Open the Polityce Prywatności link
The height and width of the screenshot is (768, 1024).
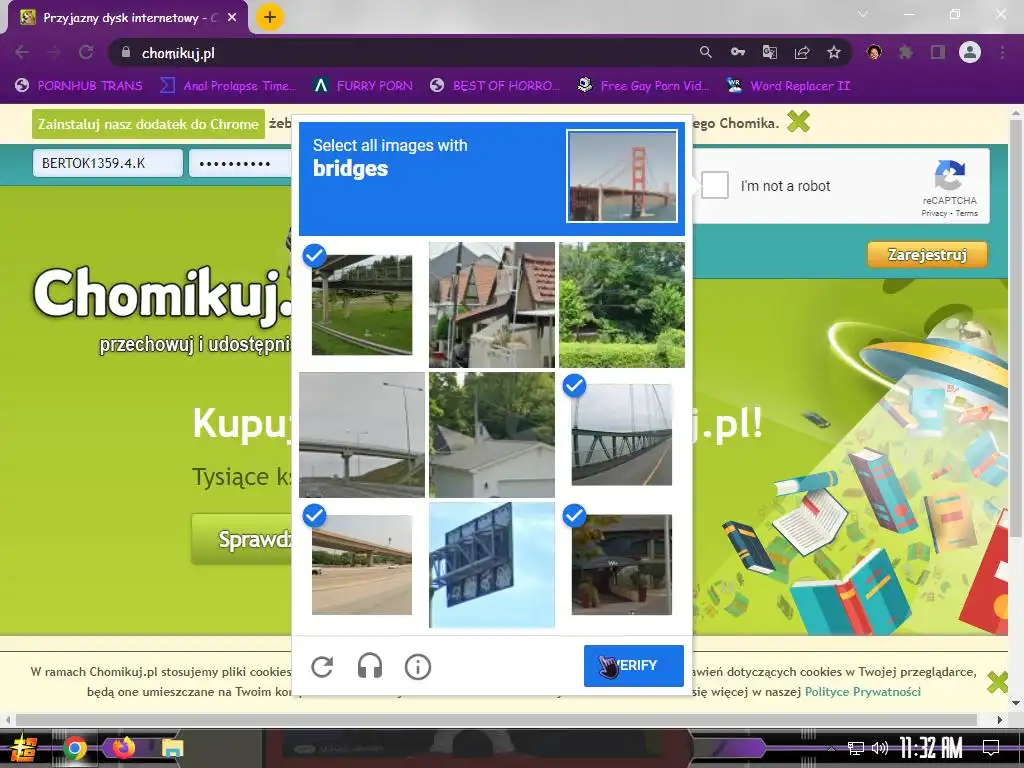click(x=863, y=692)
